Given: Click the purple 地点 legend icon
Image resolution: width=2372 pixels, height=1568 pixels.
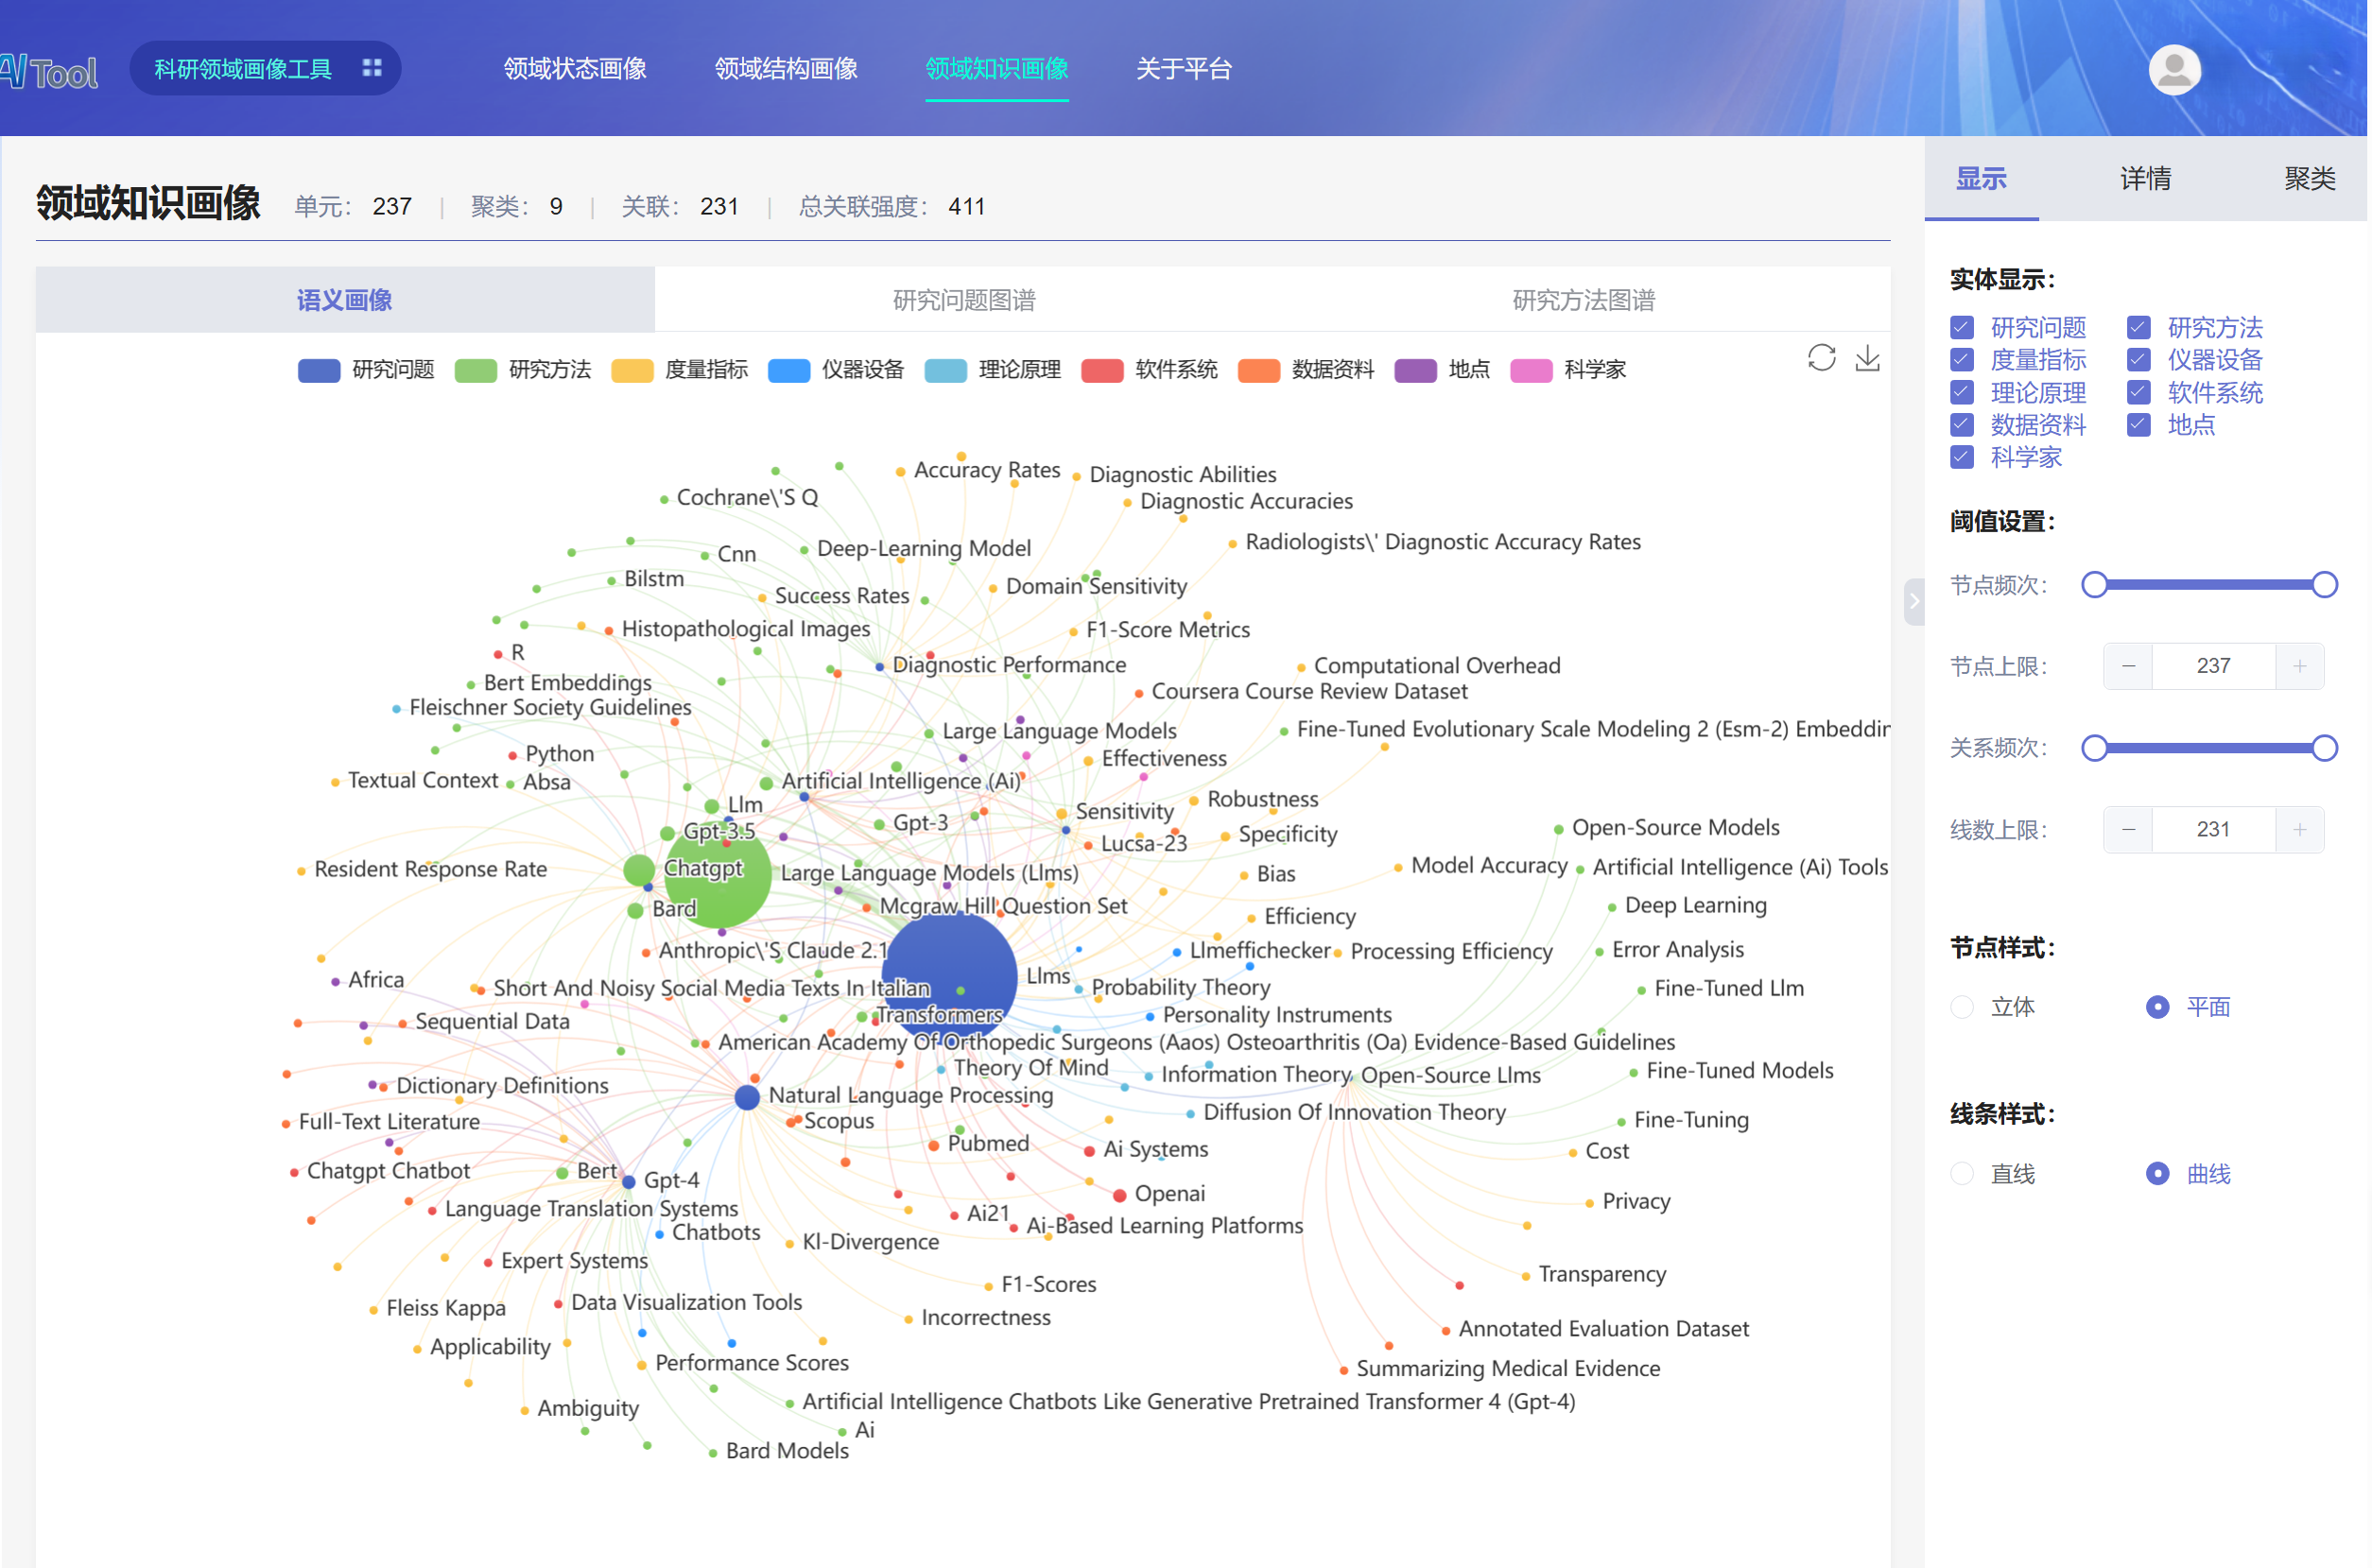Looking at the screenshot, I should [1415, 370].
